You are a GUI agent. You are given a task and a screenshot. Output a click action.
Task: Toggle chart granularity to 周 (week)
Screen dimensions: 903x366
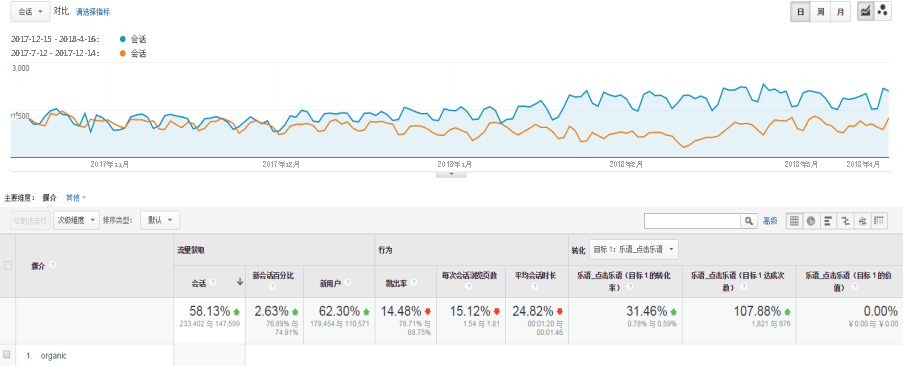[x=820, y=12]
